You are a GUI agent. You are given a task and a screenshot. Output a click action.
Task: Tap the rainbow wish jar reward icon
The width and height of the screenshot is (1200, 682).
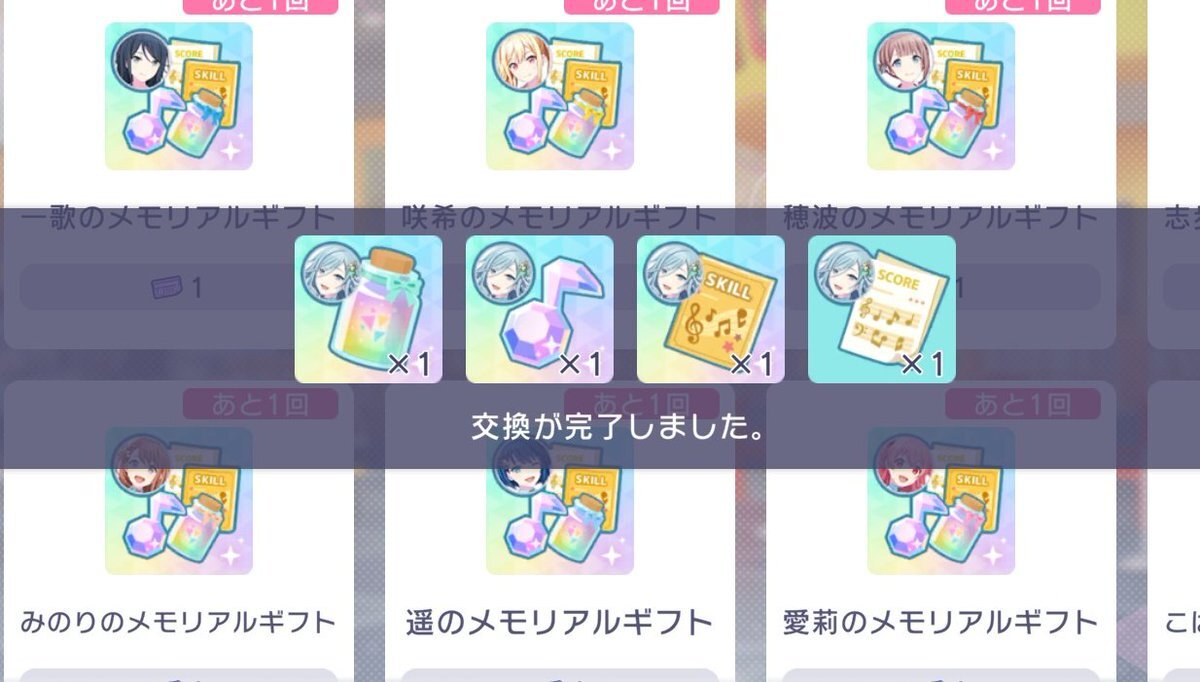click(x=369, y=309)
